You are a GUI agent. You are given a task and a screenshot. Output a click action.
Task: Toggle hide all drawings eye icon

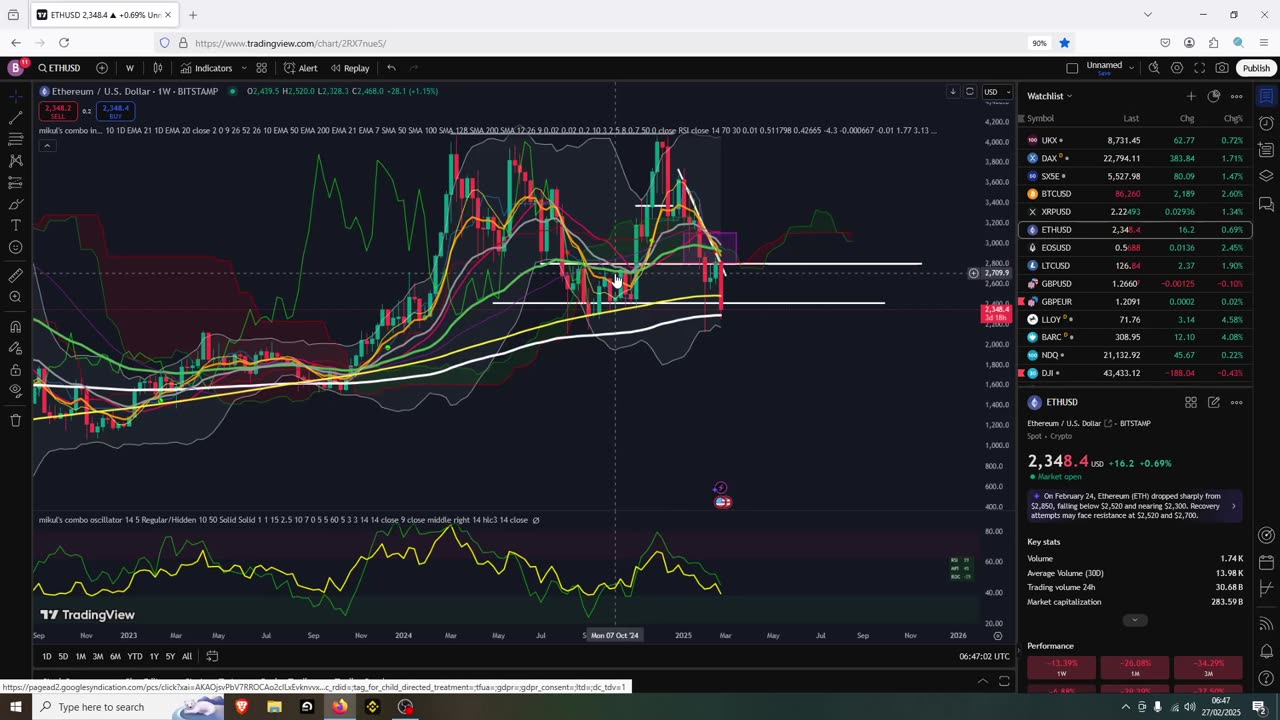pyautogui.click(x=15, y=391)
